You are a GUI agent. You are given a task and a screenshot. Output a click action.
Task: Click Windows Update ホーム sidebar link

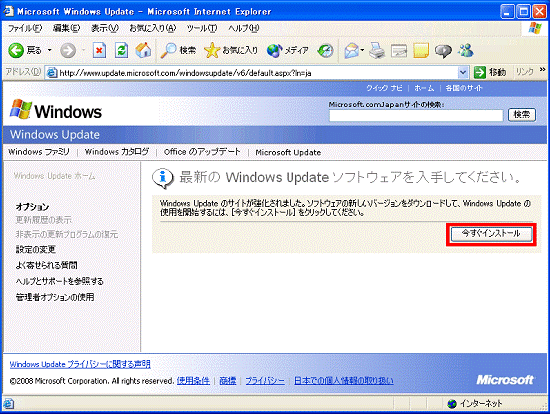pyautogui.click(x=54, y=176)
